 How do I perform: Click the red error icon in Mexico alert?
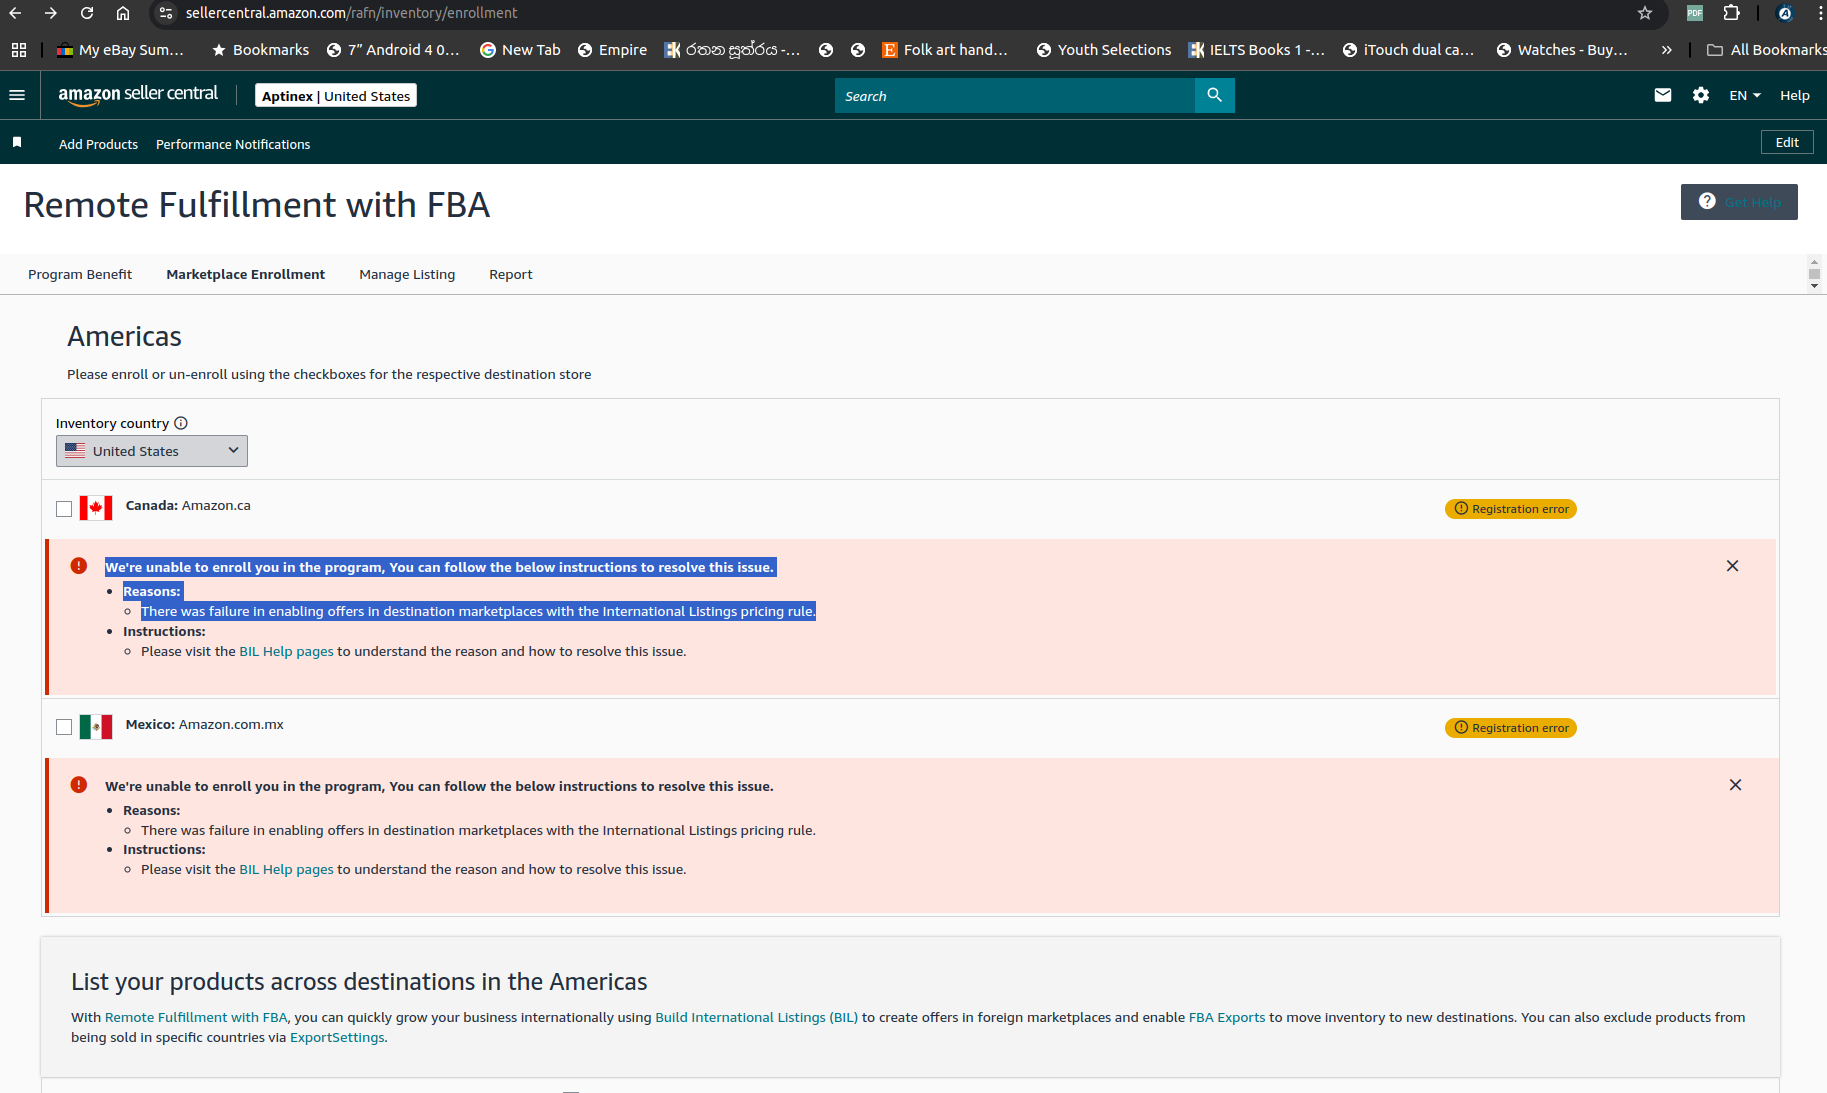pos(79,785)
